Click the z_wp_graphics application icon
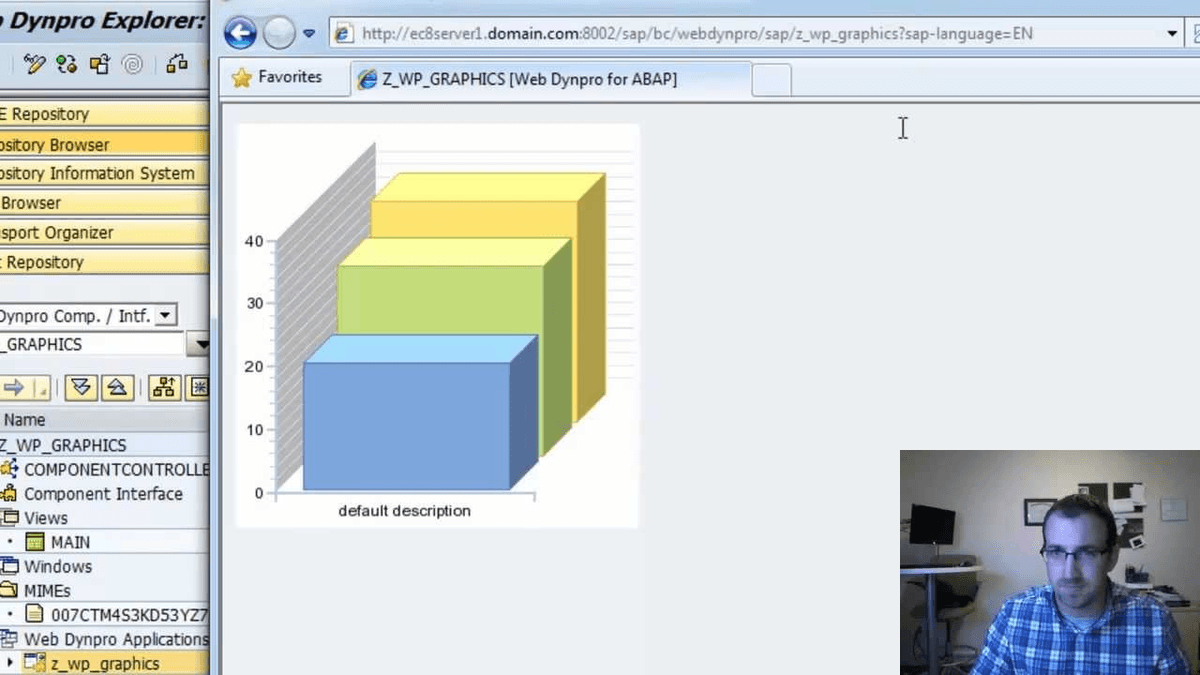1200x675 pixels. click(35, 662)
